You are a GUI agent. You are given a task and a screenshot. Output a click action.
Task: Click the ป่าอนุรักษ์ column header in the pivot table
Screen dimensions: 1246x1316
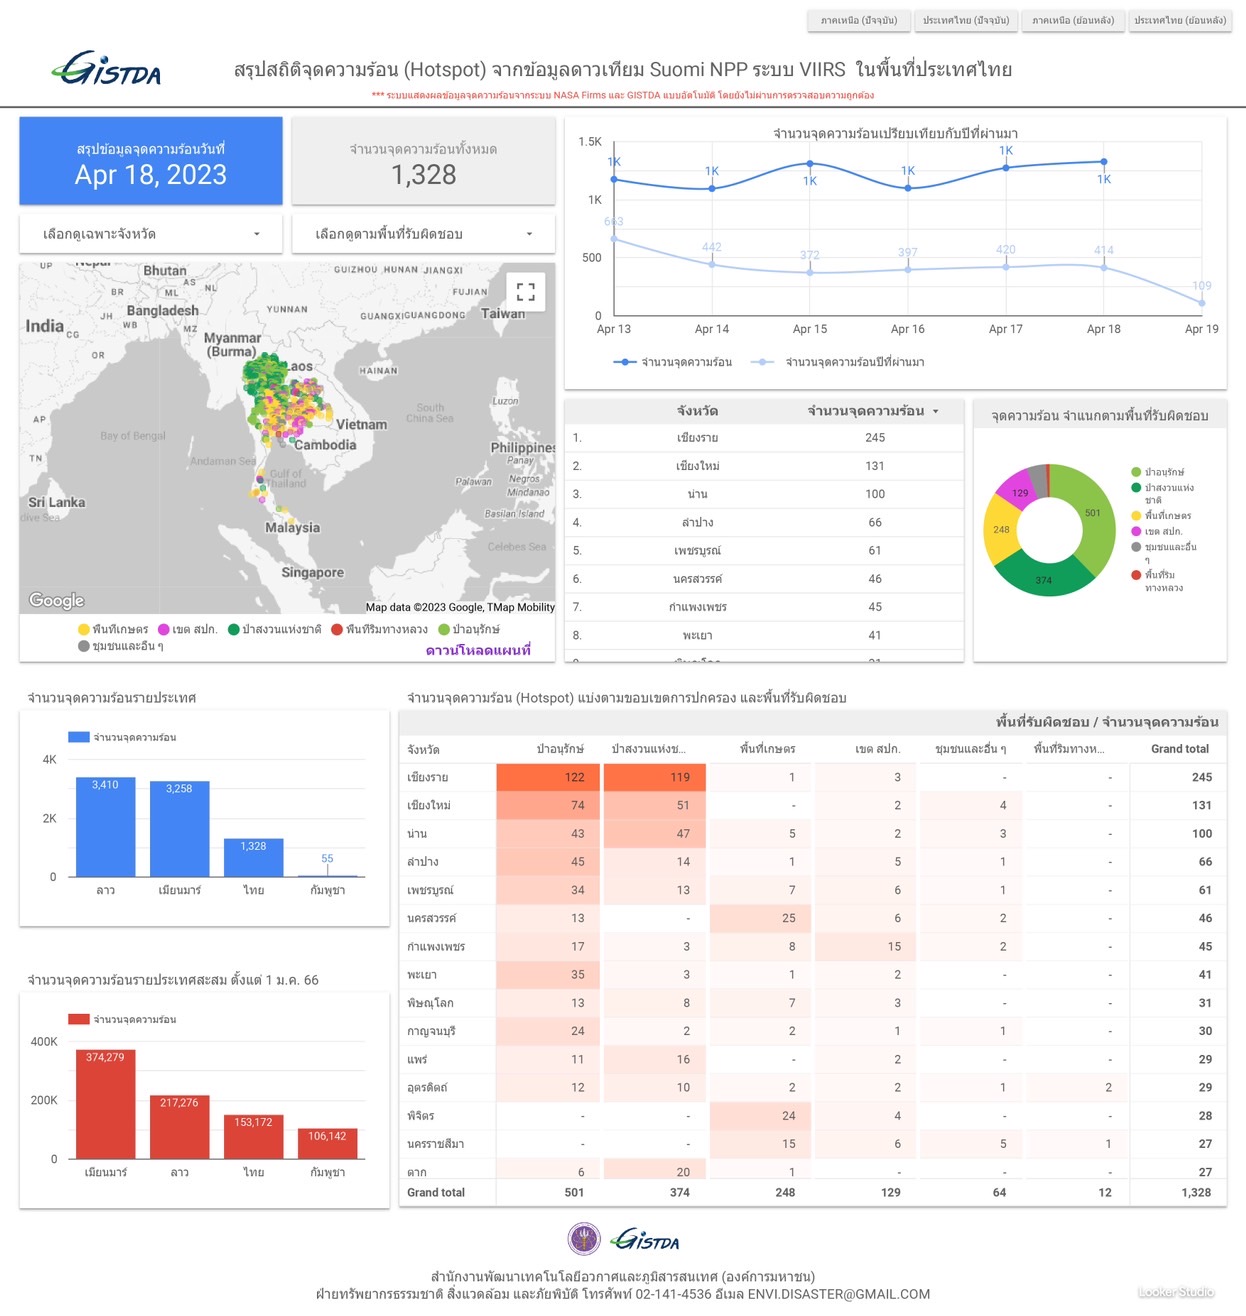[560, 749]
